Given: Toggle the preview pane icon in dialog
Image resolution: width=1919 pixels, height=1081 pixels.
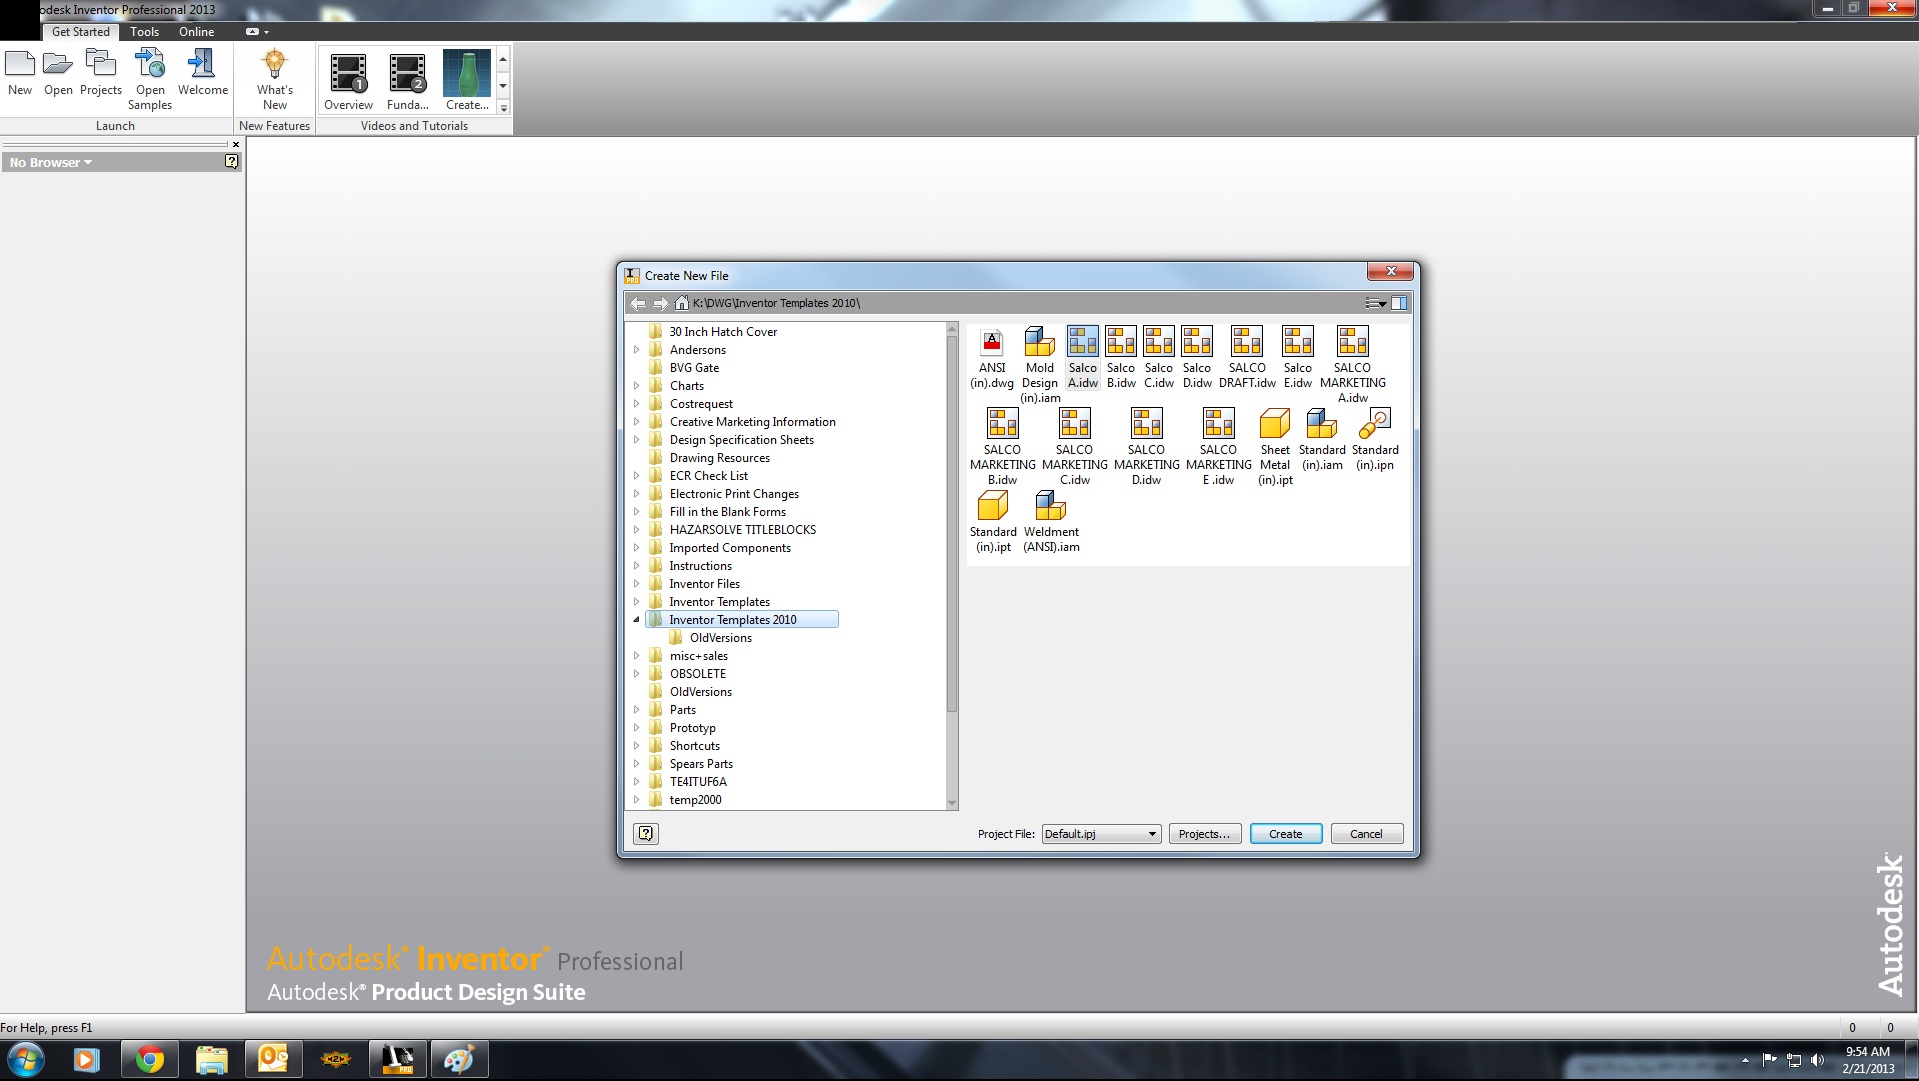Looking at the screenshot, I should (1399, 303).
